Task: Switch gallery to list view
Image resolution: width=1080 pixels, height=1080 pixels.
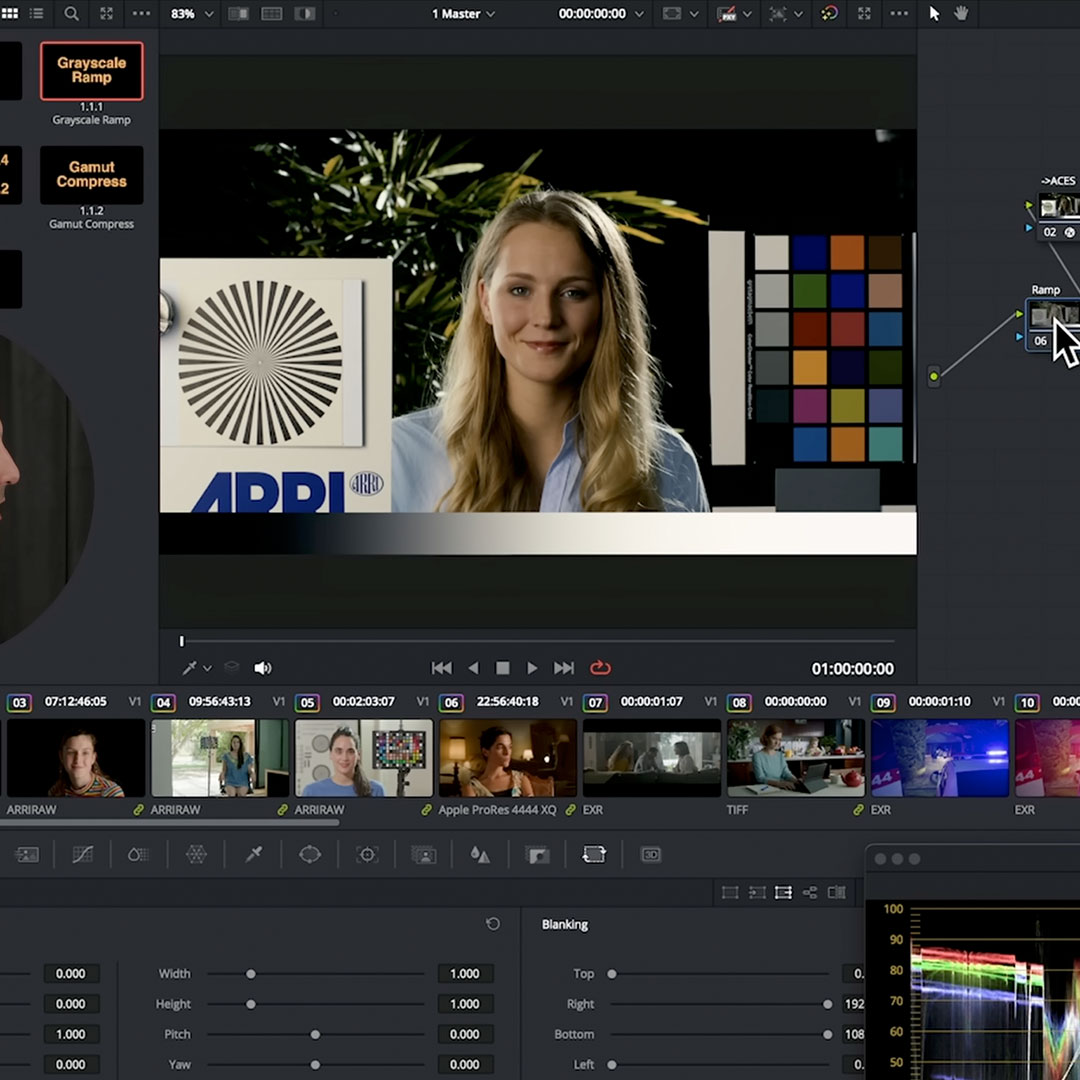Action: [x=37, y=14]
